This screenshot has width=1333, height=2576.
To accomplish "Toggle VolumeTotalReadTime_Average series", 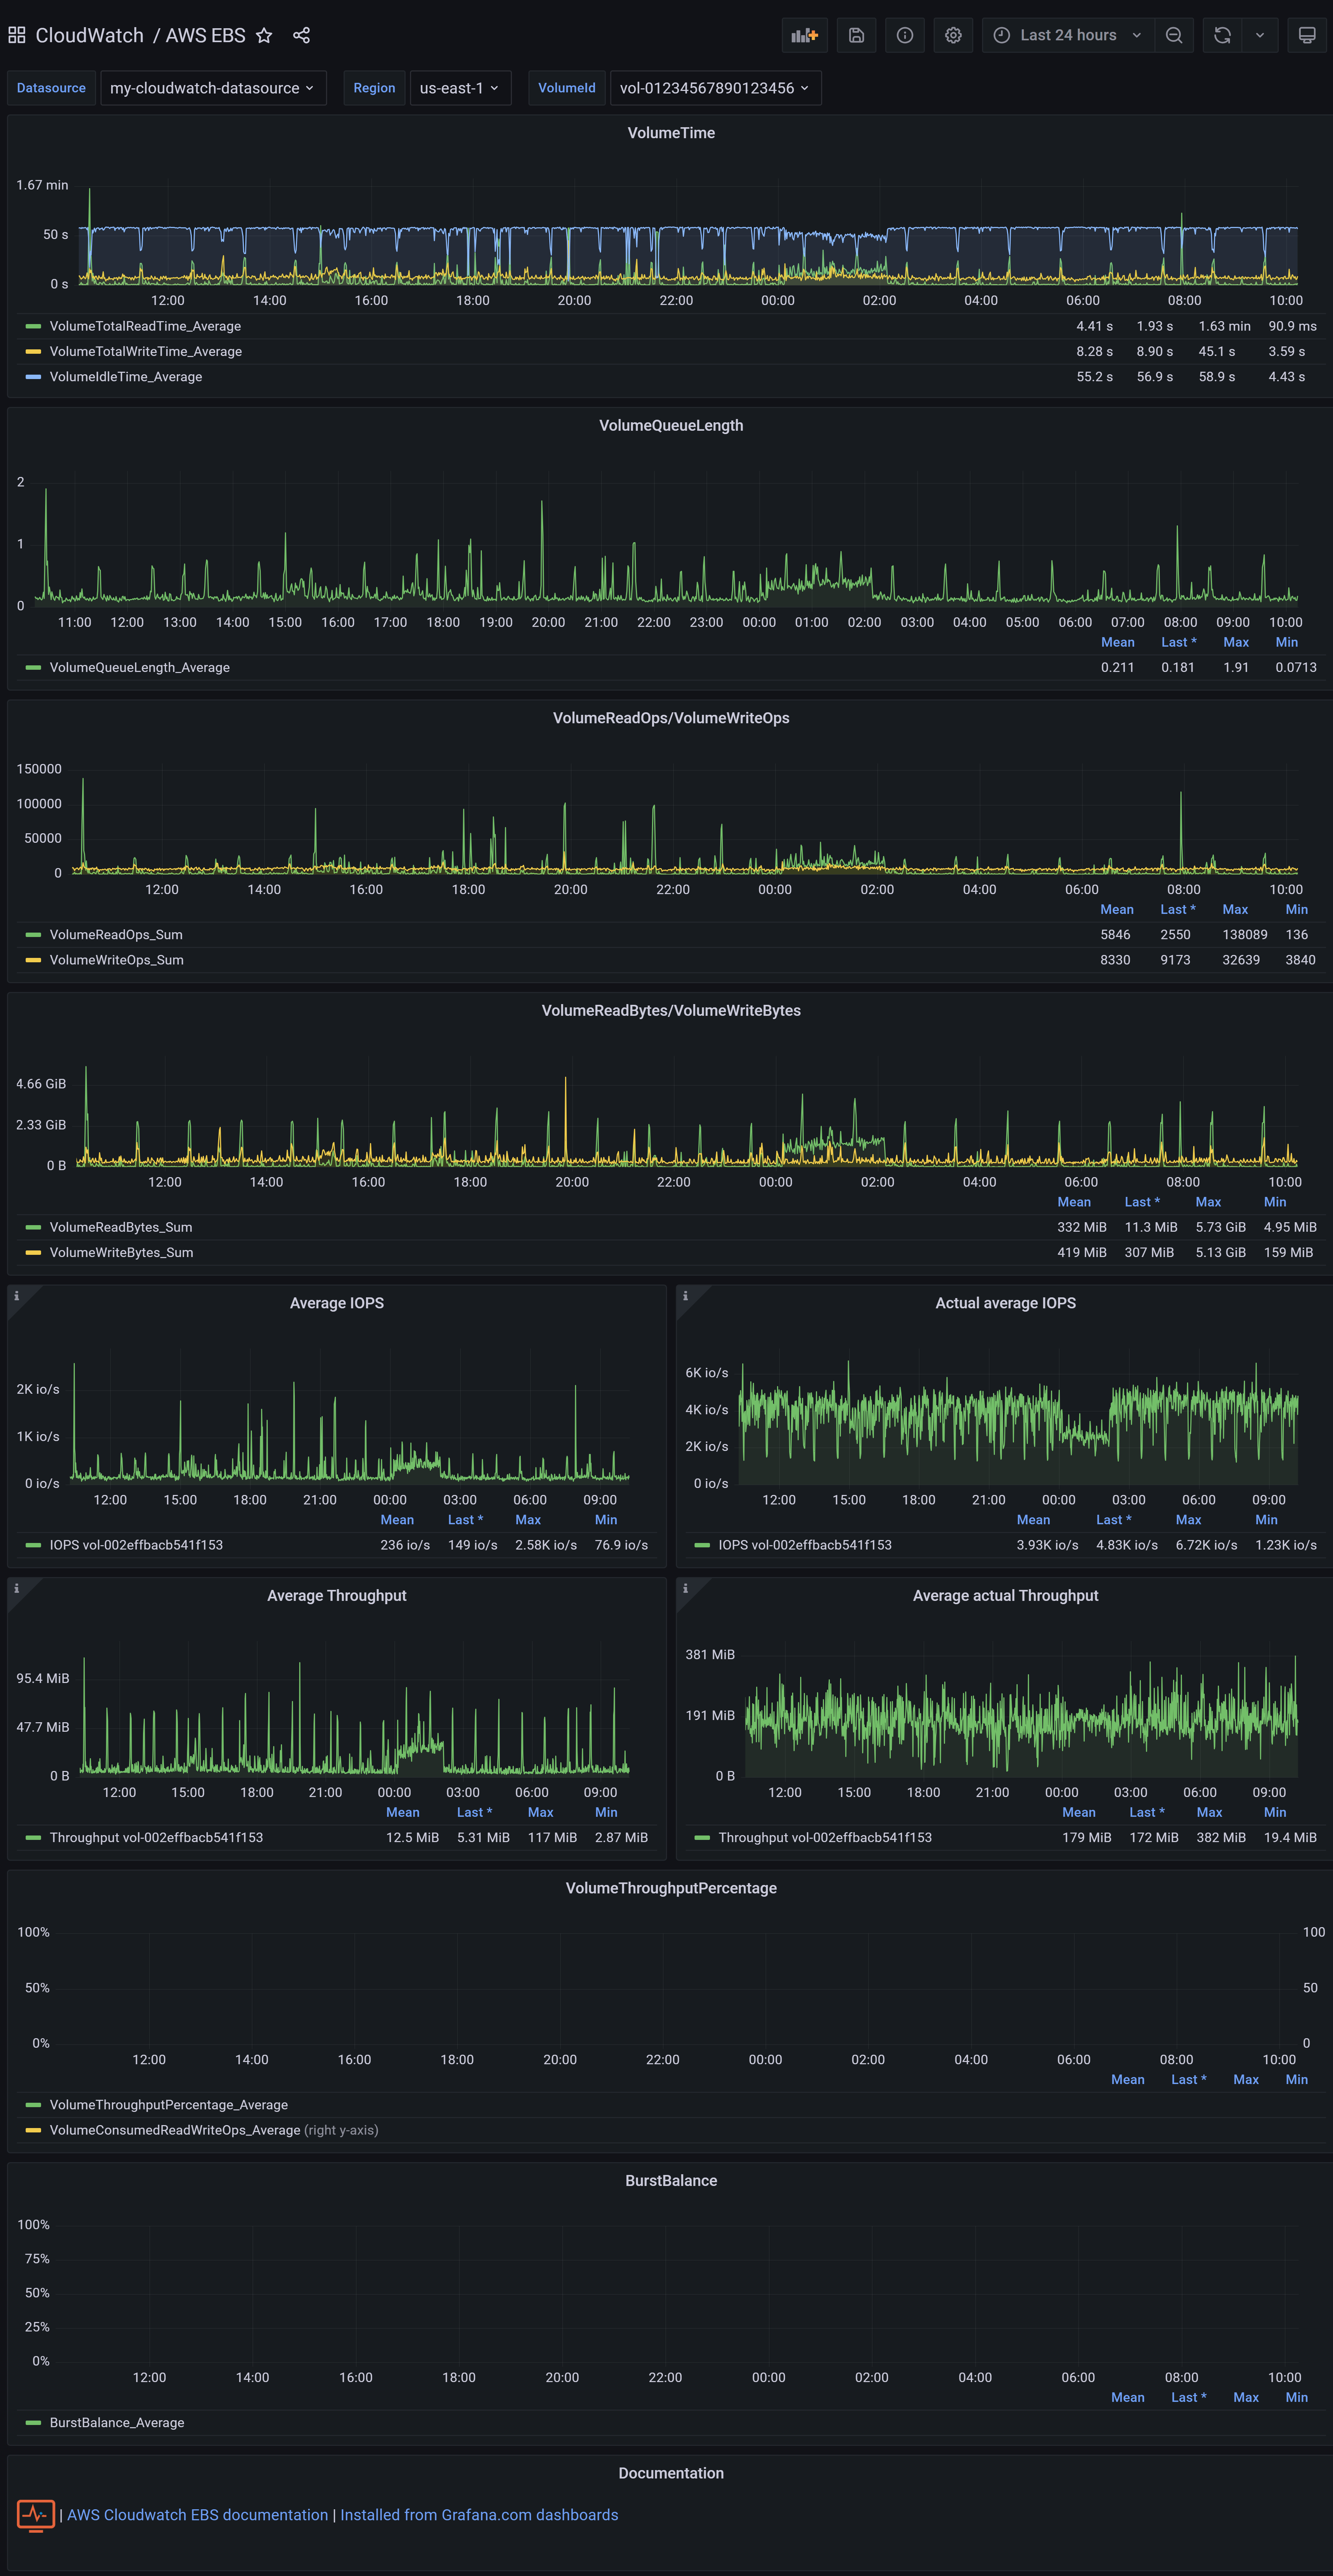I will (145, 326).
